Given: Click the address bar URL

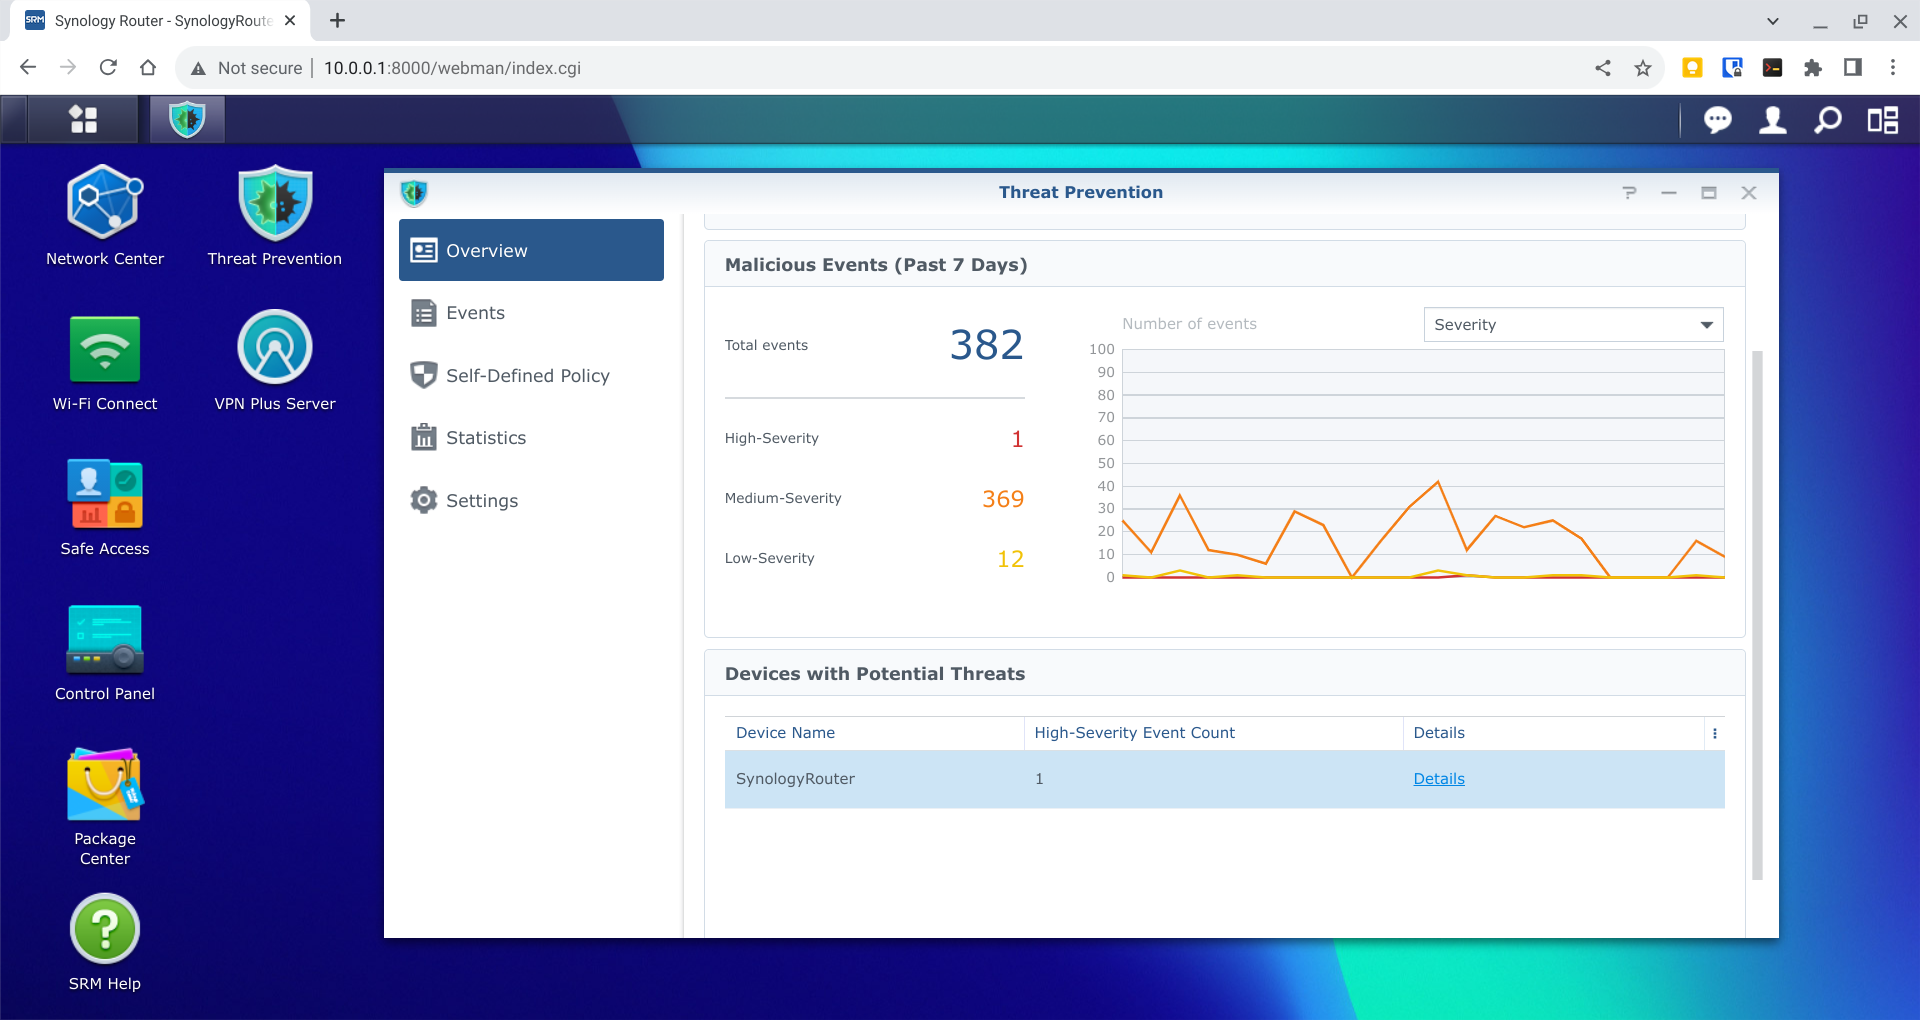Looking at the screenshot, I should [x=452, y=68].
